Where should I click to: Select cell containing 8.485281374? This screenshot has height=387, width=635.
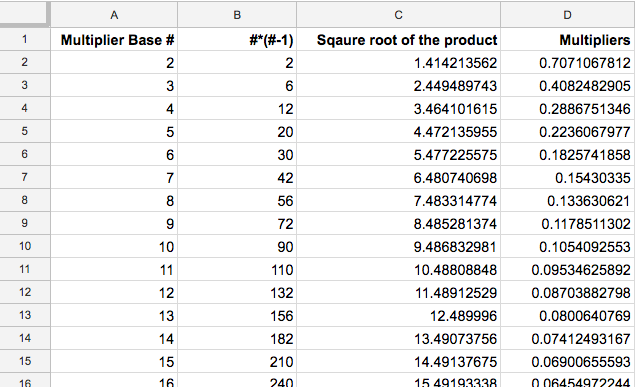tap(398, 223)
